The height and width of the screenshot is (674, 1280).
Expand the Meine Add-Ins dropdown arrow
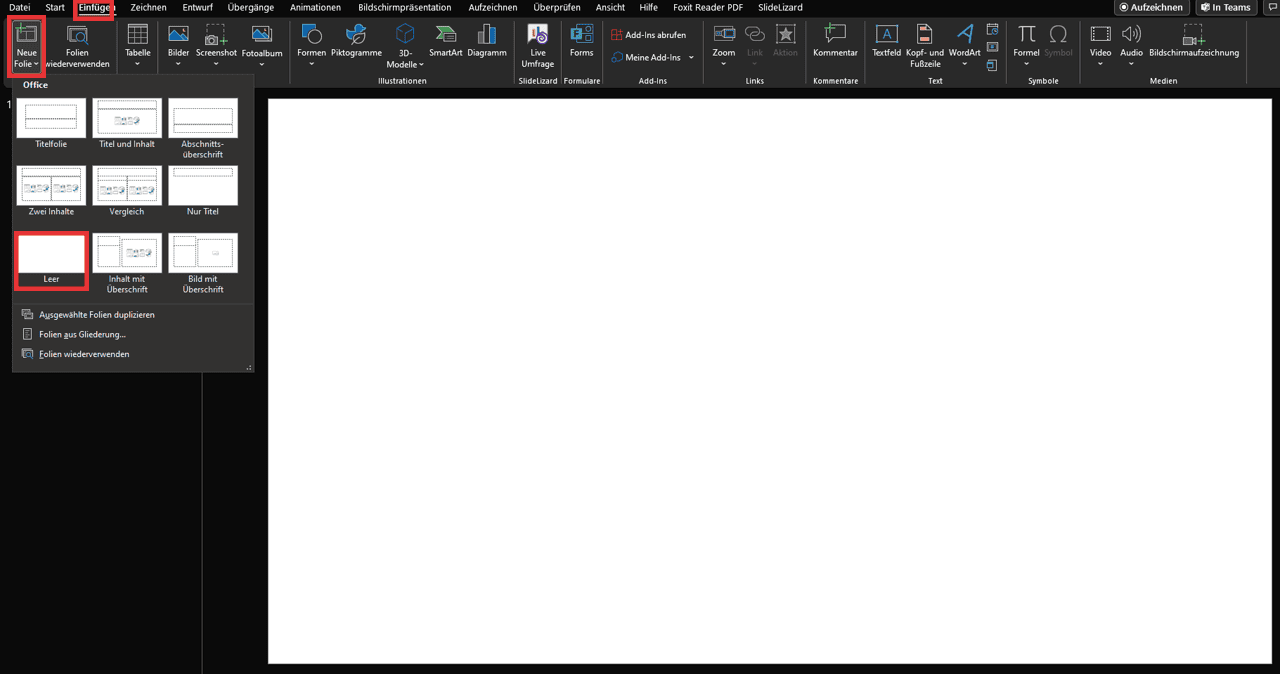pos(691,58)
